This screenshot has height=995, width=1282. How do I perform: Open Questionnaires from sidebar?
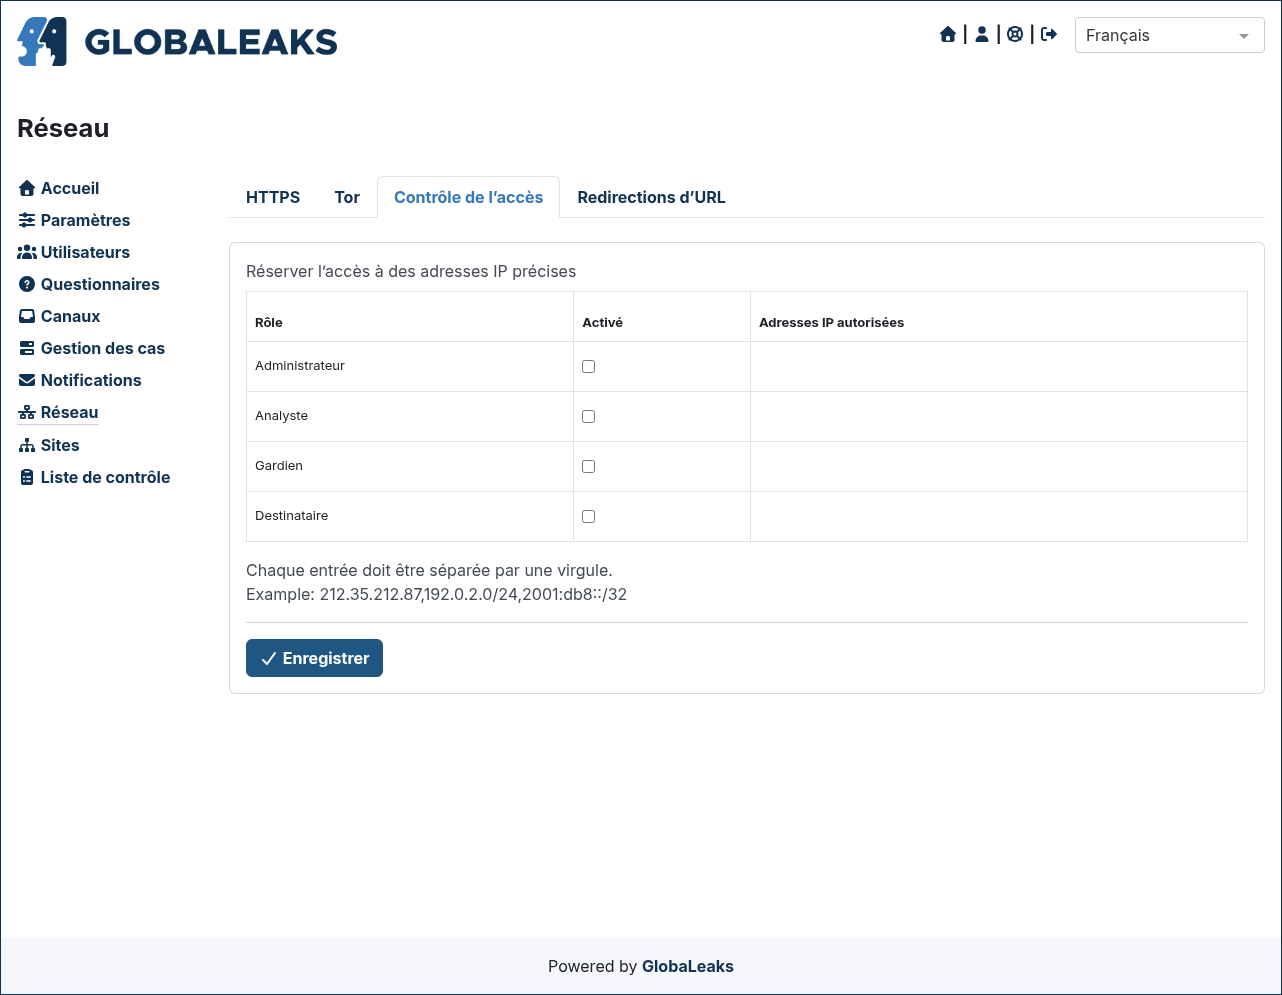(x=90, y=284)
